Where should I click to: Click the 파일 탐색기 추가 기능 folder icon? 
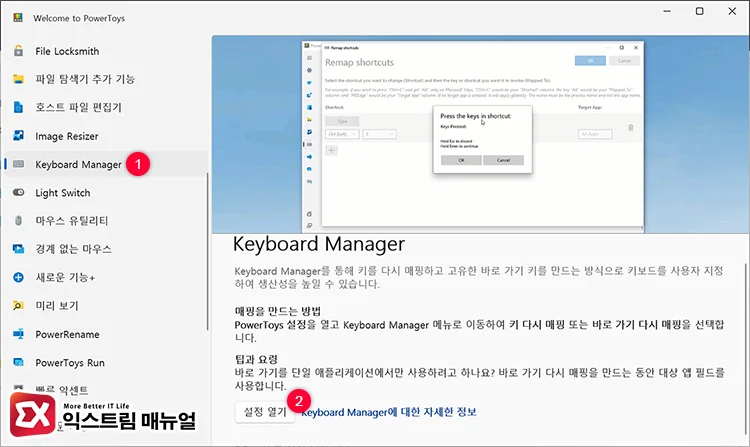click(x=18, y=79)
